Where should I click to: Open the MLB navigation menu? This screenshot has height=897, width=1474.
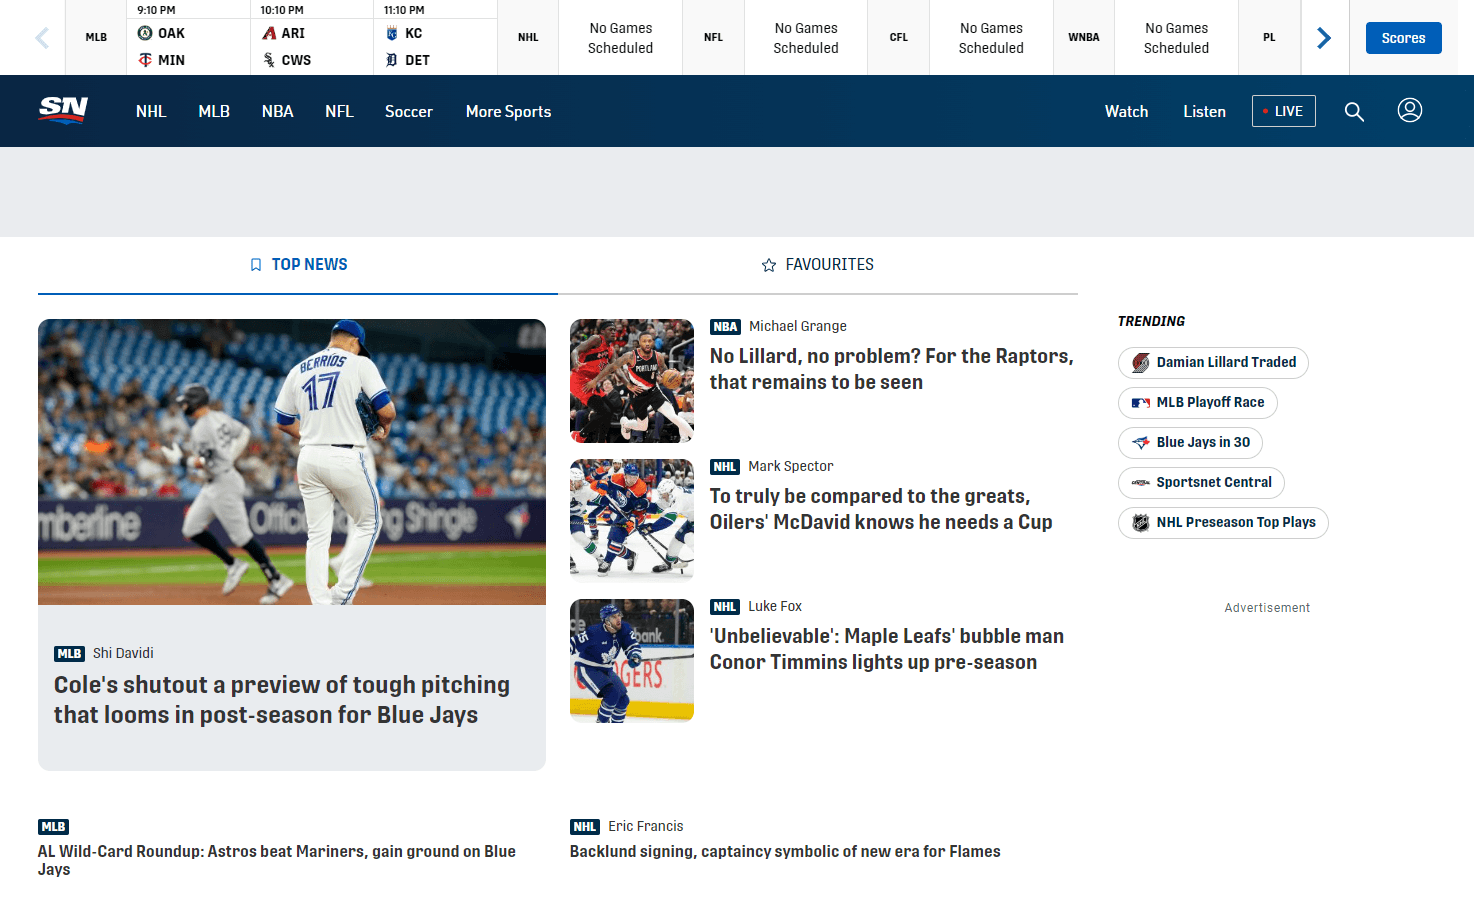[214, 111]
